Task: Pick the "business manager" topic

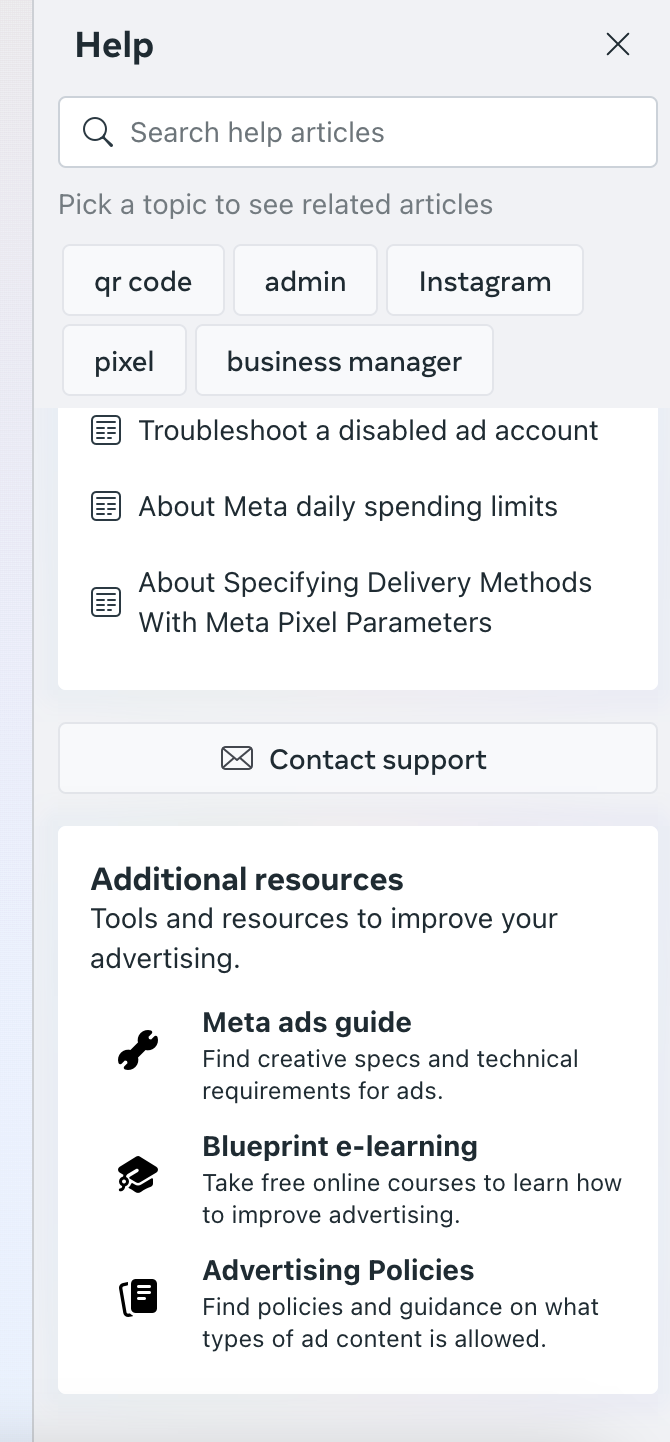Action: click(344, 361)
